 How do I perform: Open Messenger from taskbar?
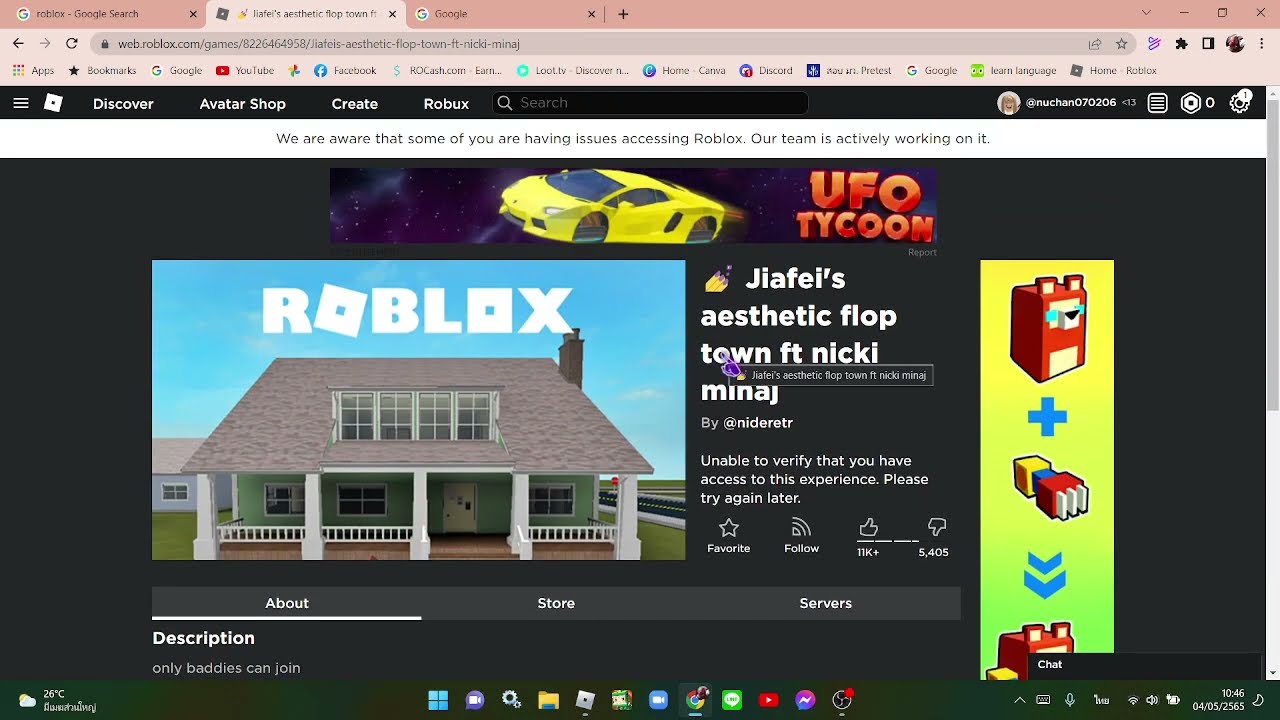click(x=805, y=700)
